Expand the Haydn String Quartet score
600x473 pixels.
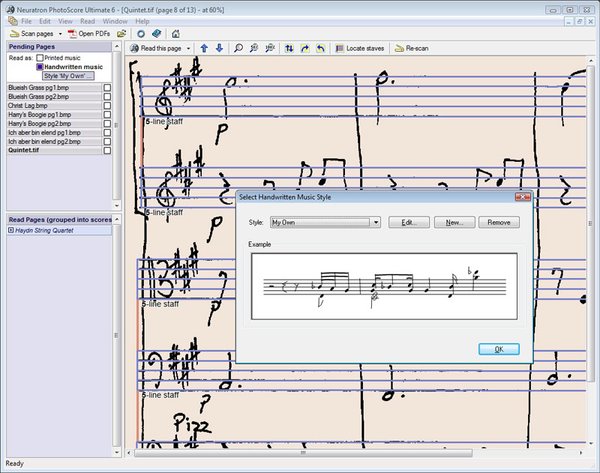pos(11,230)
